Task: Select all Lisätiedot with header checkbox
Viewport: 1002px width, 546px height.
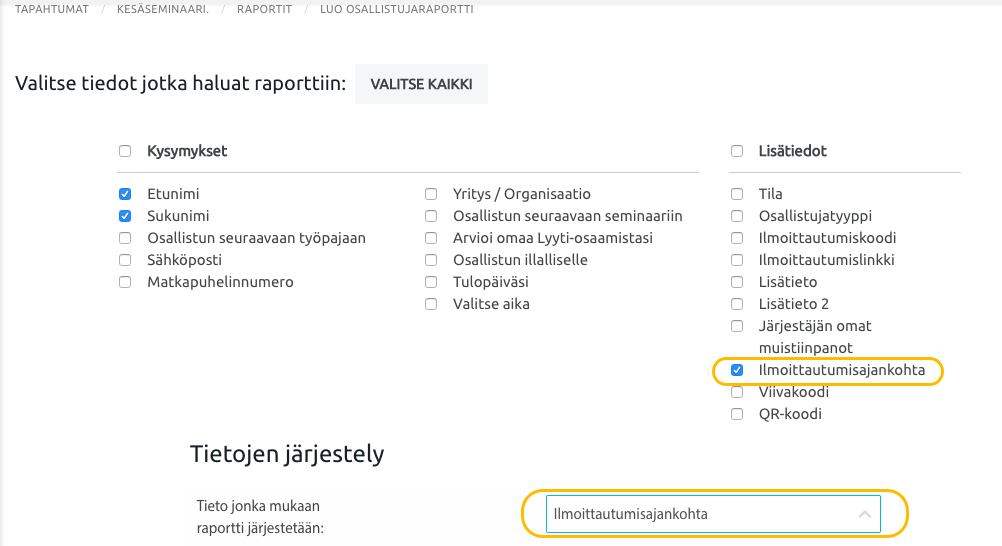Action: pyautogui.click(x=737, y=152)
